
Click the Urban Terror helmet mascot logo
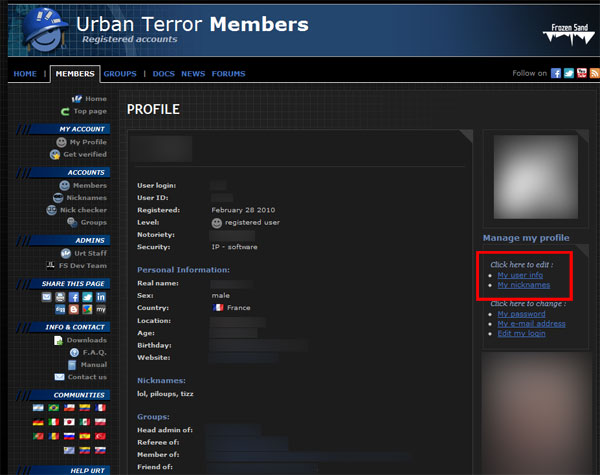[45, 29]
